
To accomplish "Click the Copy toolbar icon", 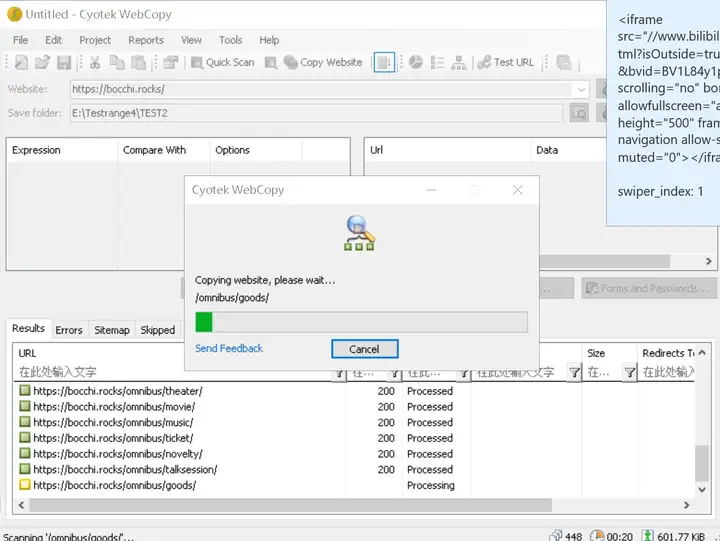I will click(x=117, y=62).
